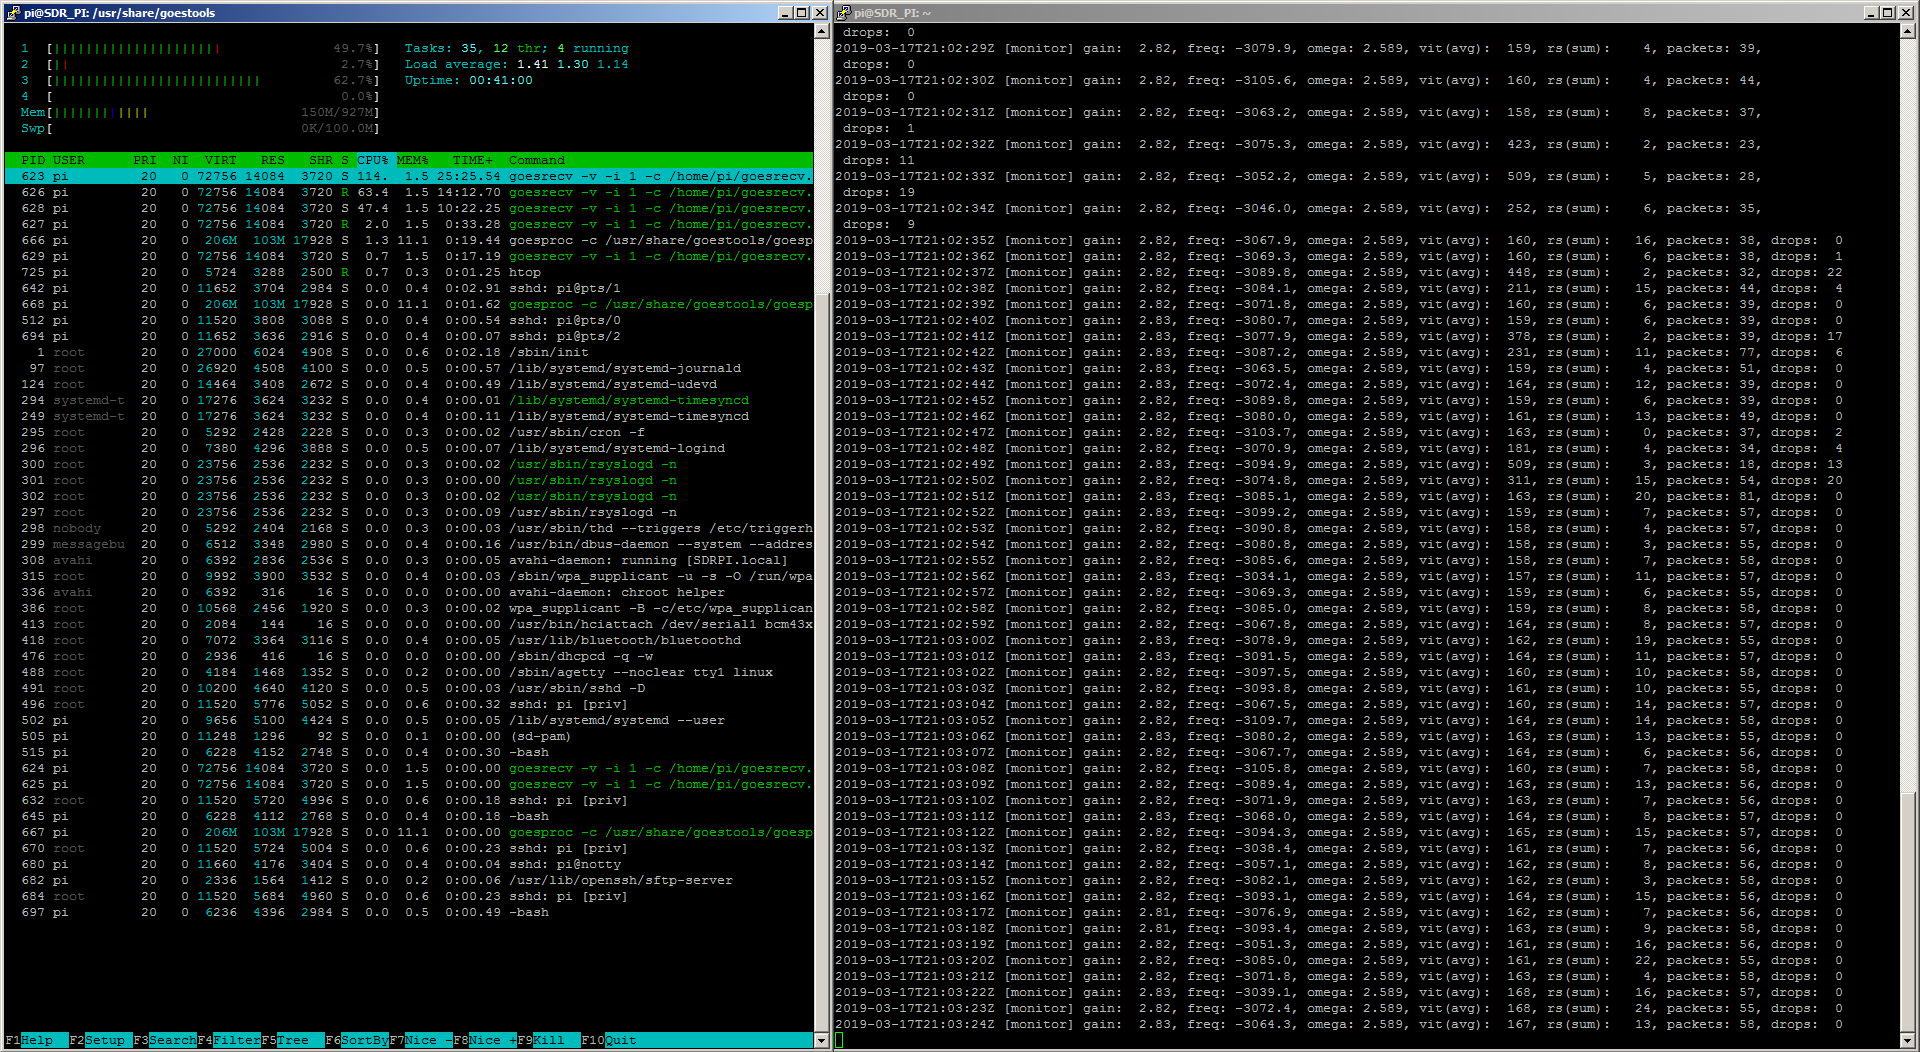
Task: Select sshd pi@pts/1 process row
Action: click(x=409, y=288)
